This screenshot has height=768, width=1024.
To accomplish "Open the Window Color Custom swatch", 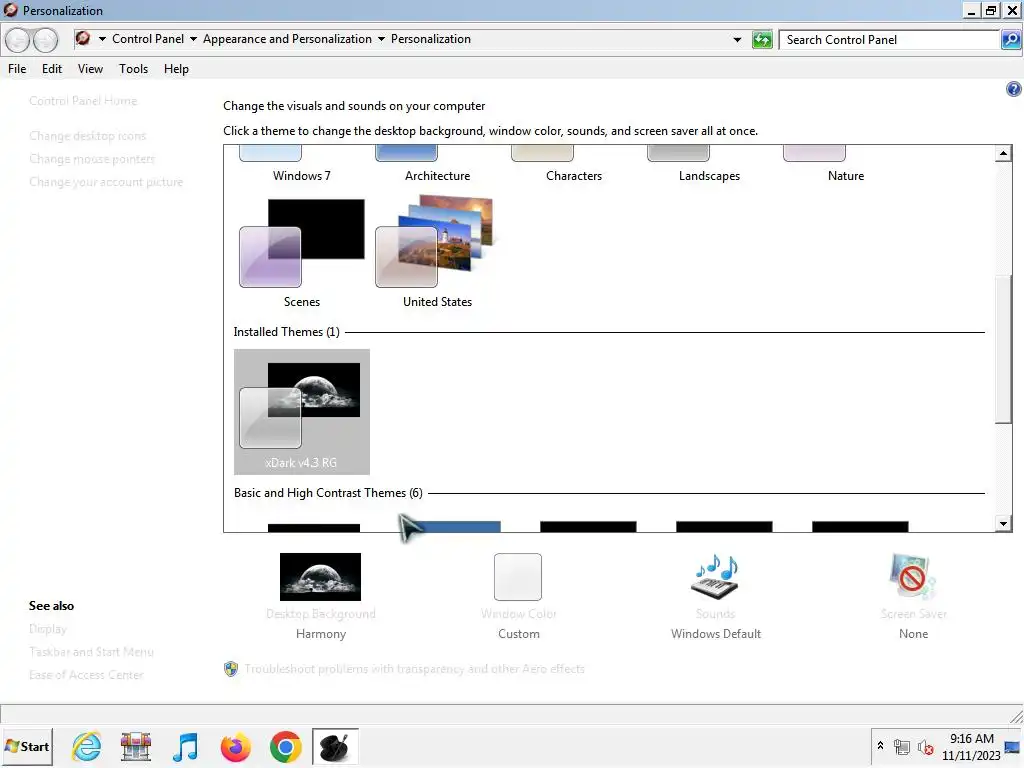I will (x=518, y=577).
